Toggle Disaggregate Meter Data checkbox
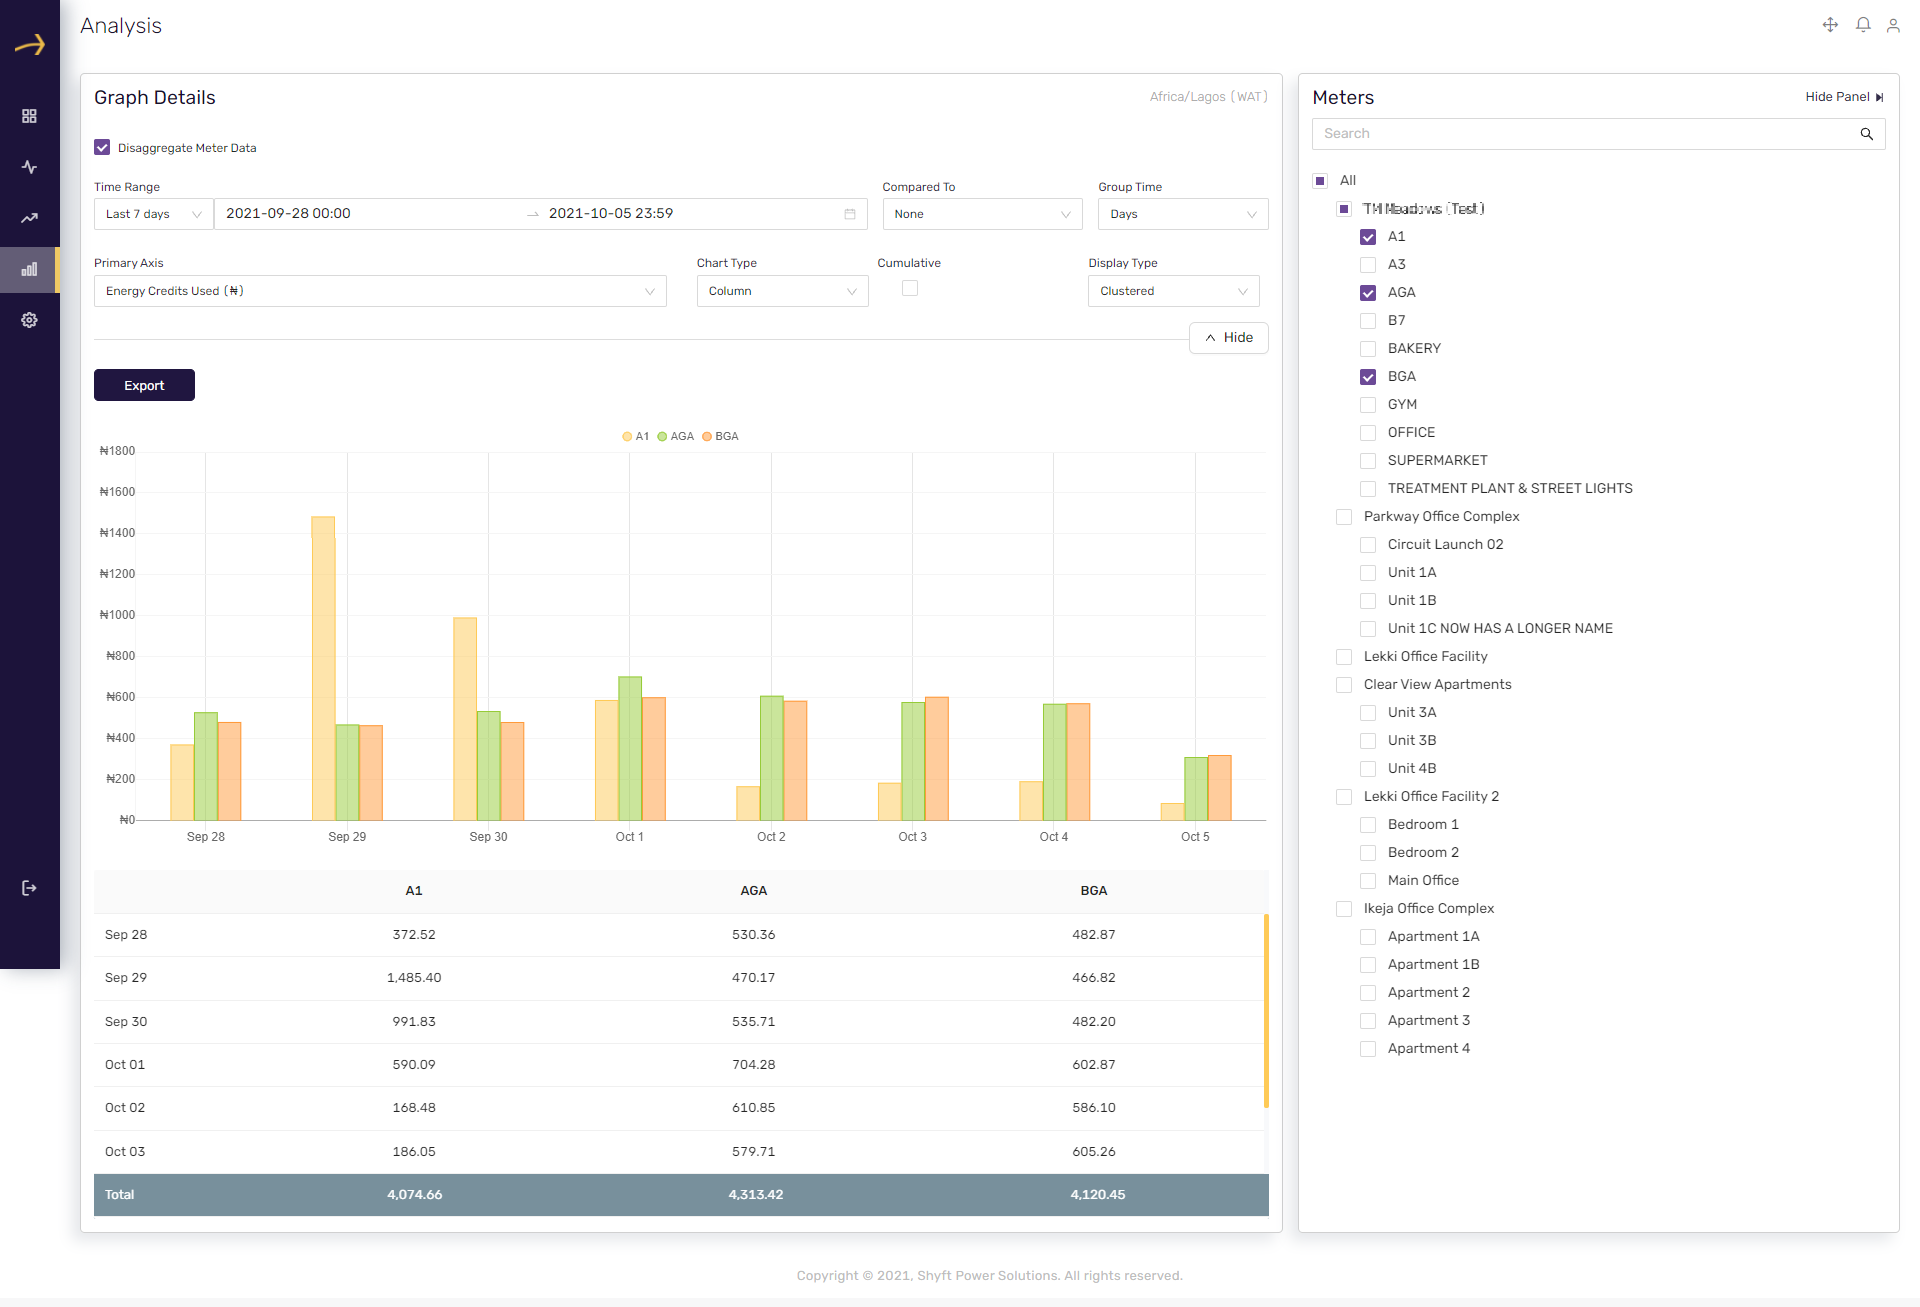The image size is (1920, 1307). click(102, 147)
